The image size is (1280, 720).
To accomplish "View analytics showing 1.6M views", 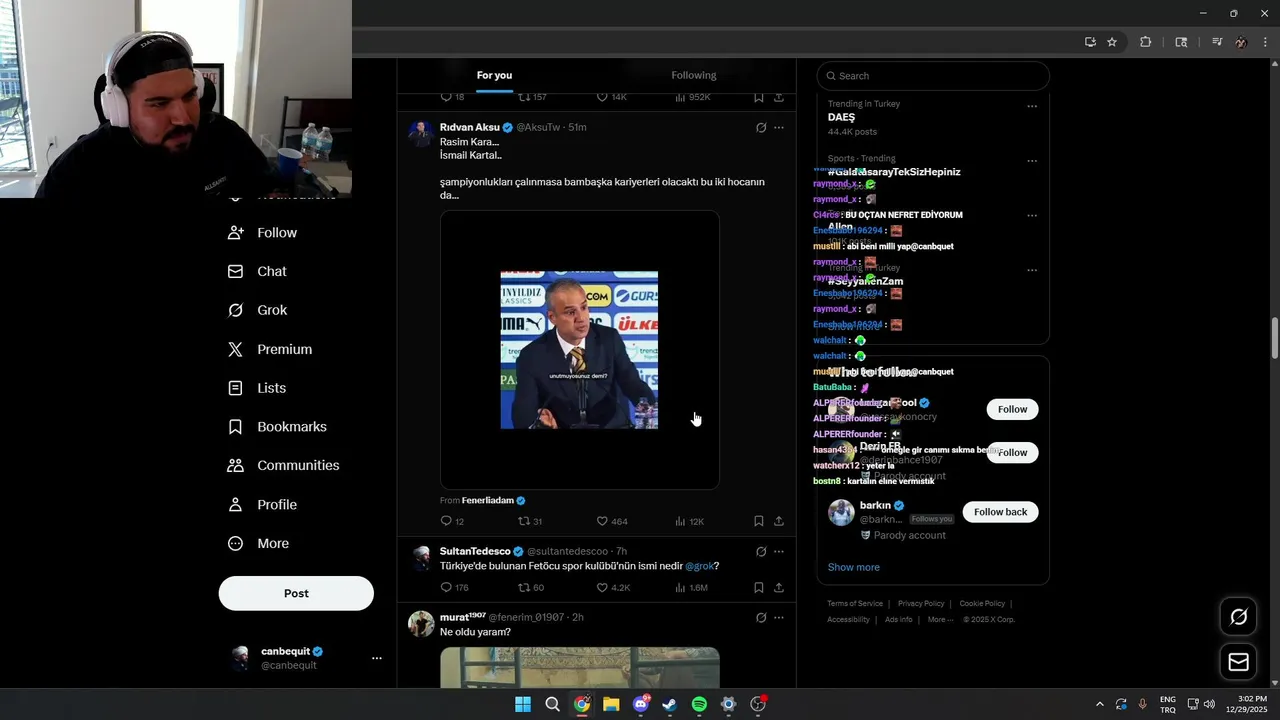I will [692, 588].
